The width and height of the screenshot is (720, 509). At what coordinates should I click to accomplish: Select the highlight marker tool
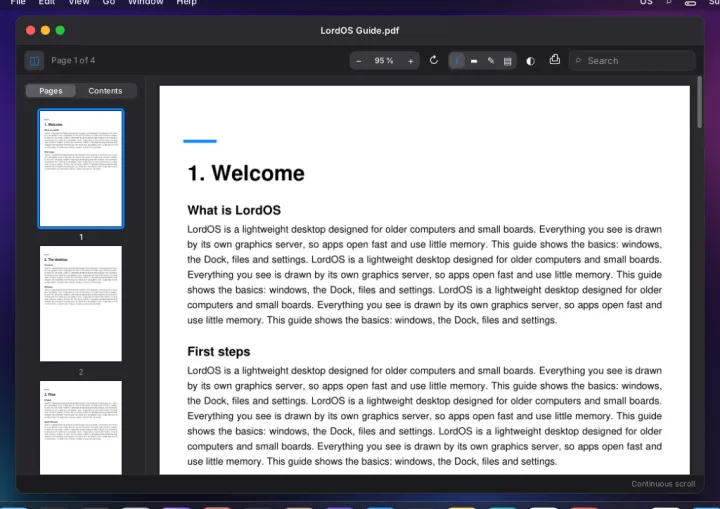tap(474, 61)
